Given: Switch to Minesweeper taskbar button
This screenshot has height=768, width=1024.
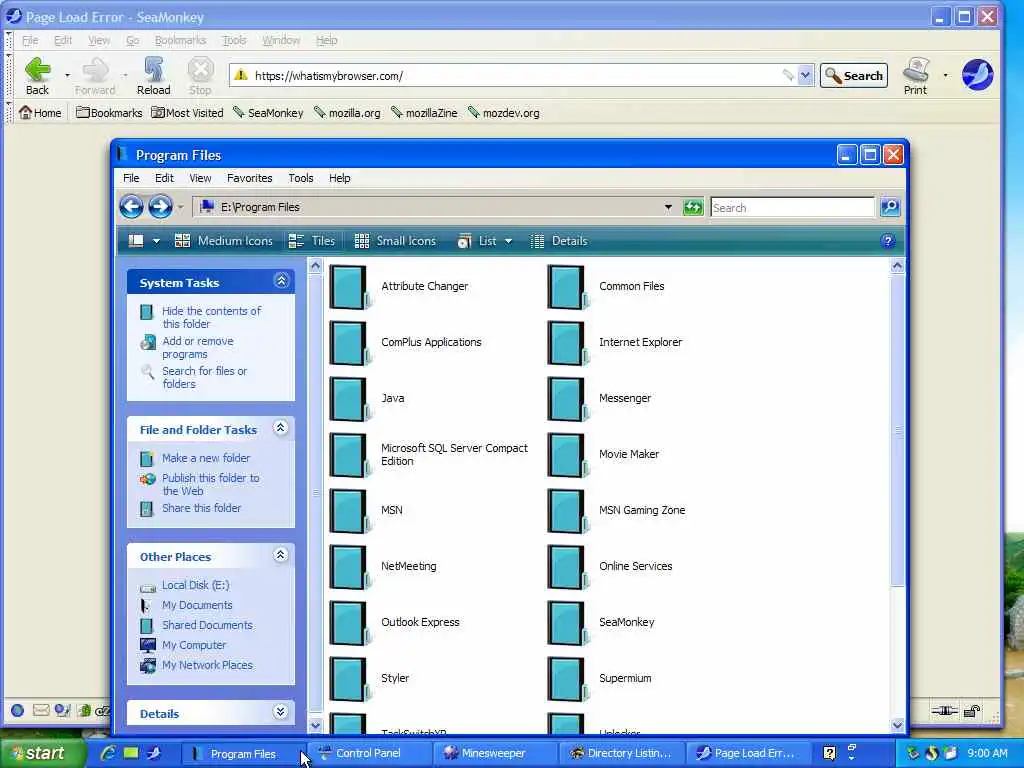Looking at the screenshot, I should point(494,753).
